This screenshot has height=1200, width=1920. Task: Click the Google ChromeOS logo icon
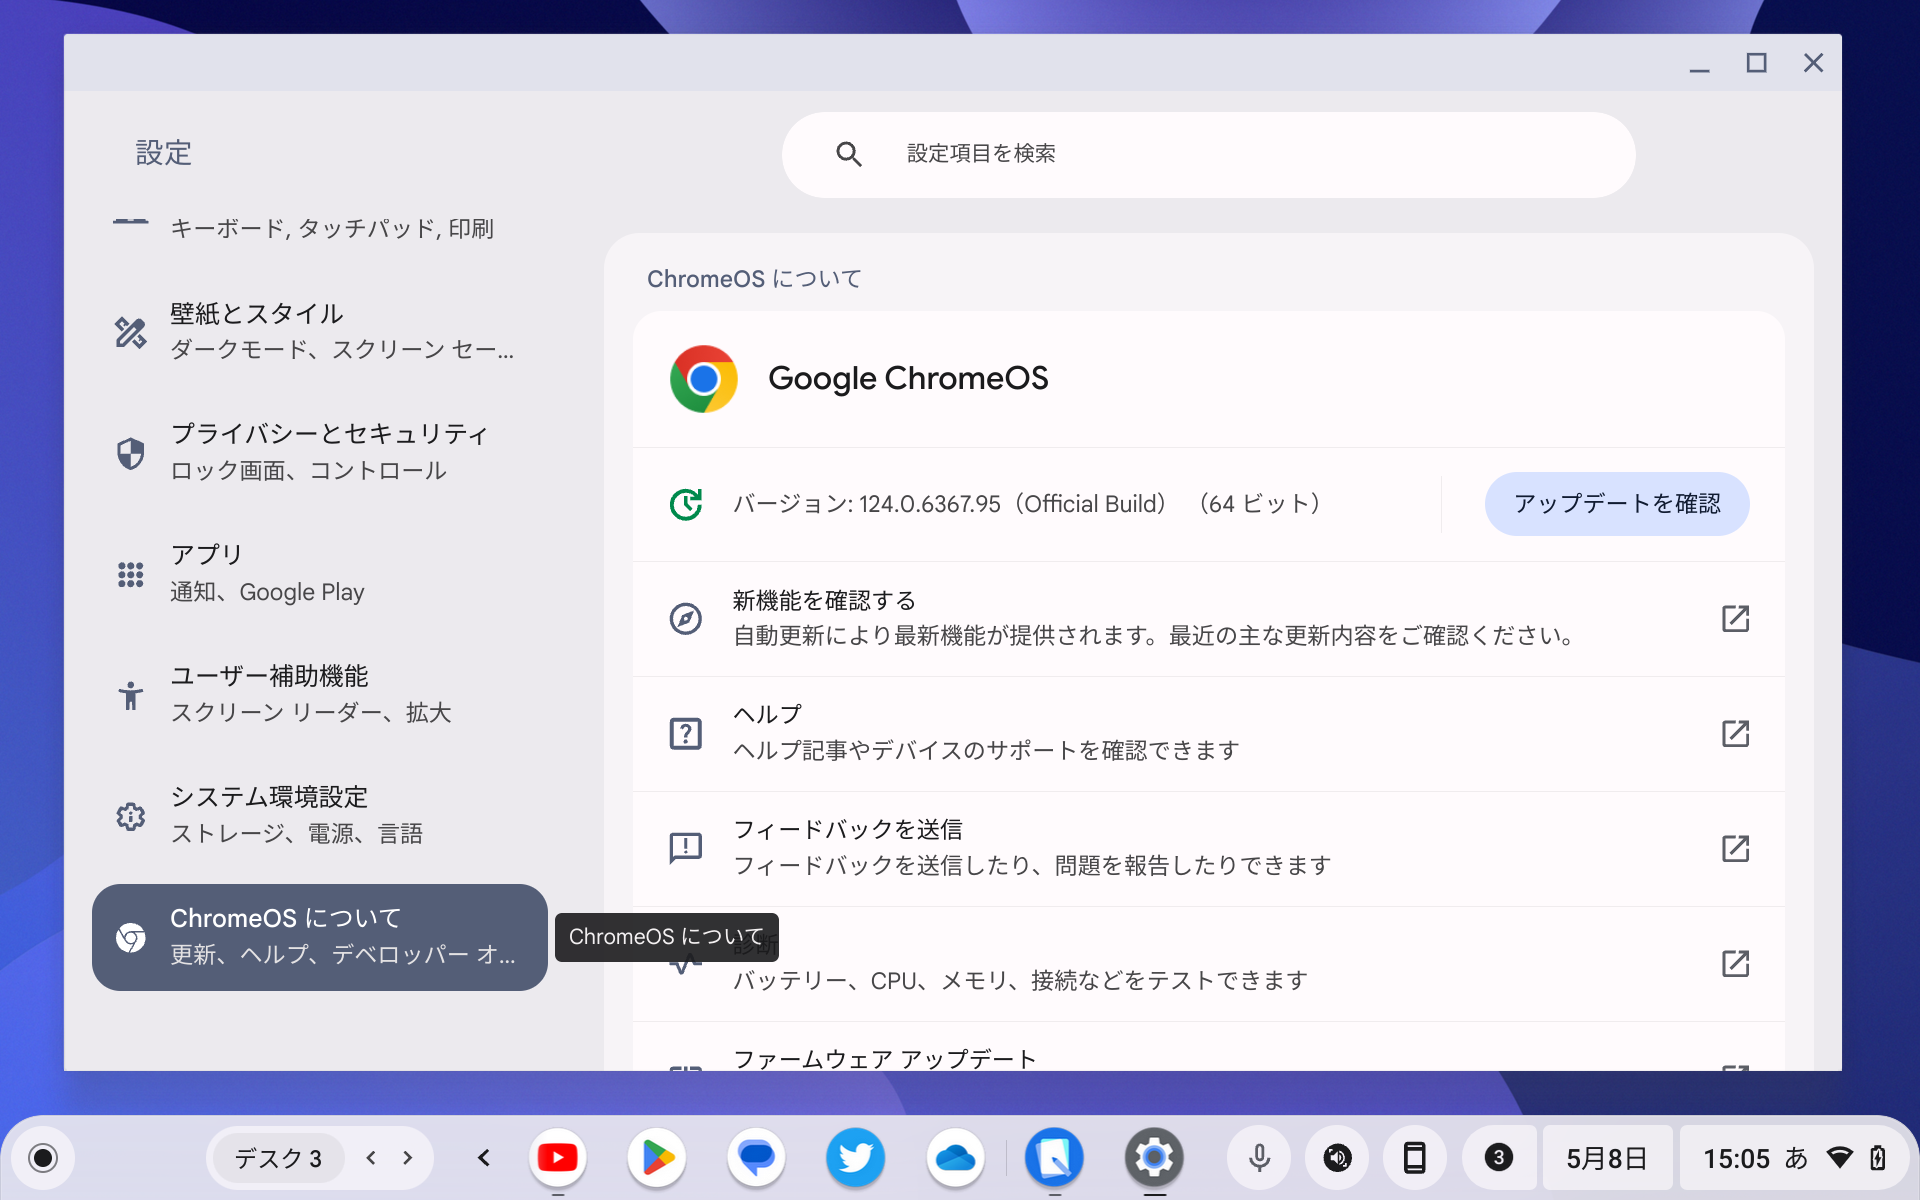point(702,378)
